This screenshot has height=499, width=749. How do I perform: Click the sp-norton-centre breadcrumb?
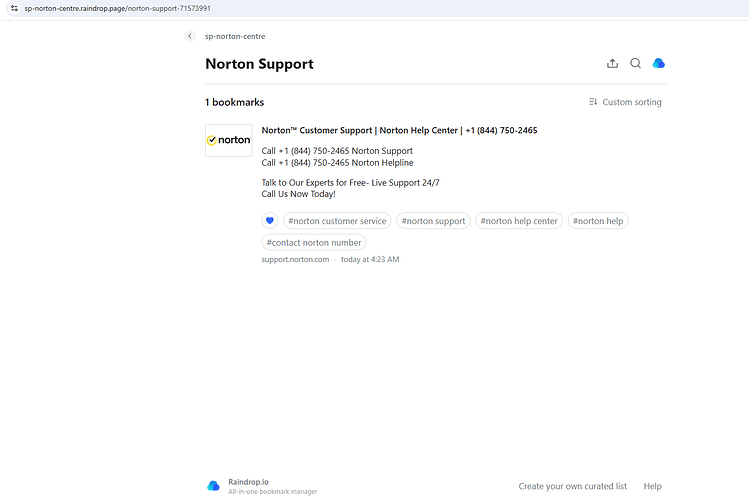pyautogui.click(x=235, y=36)
